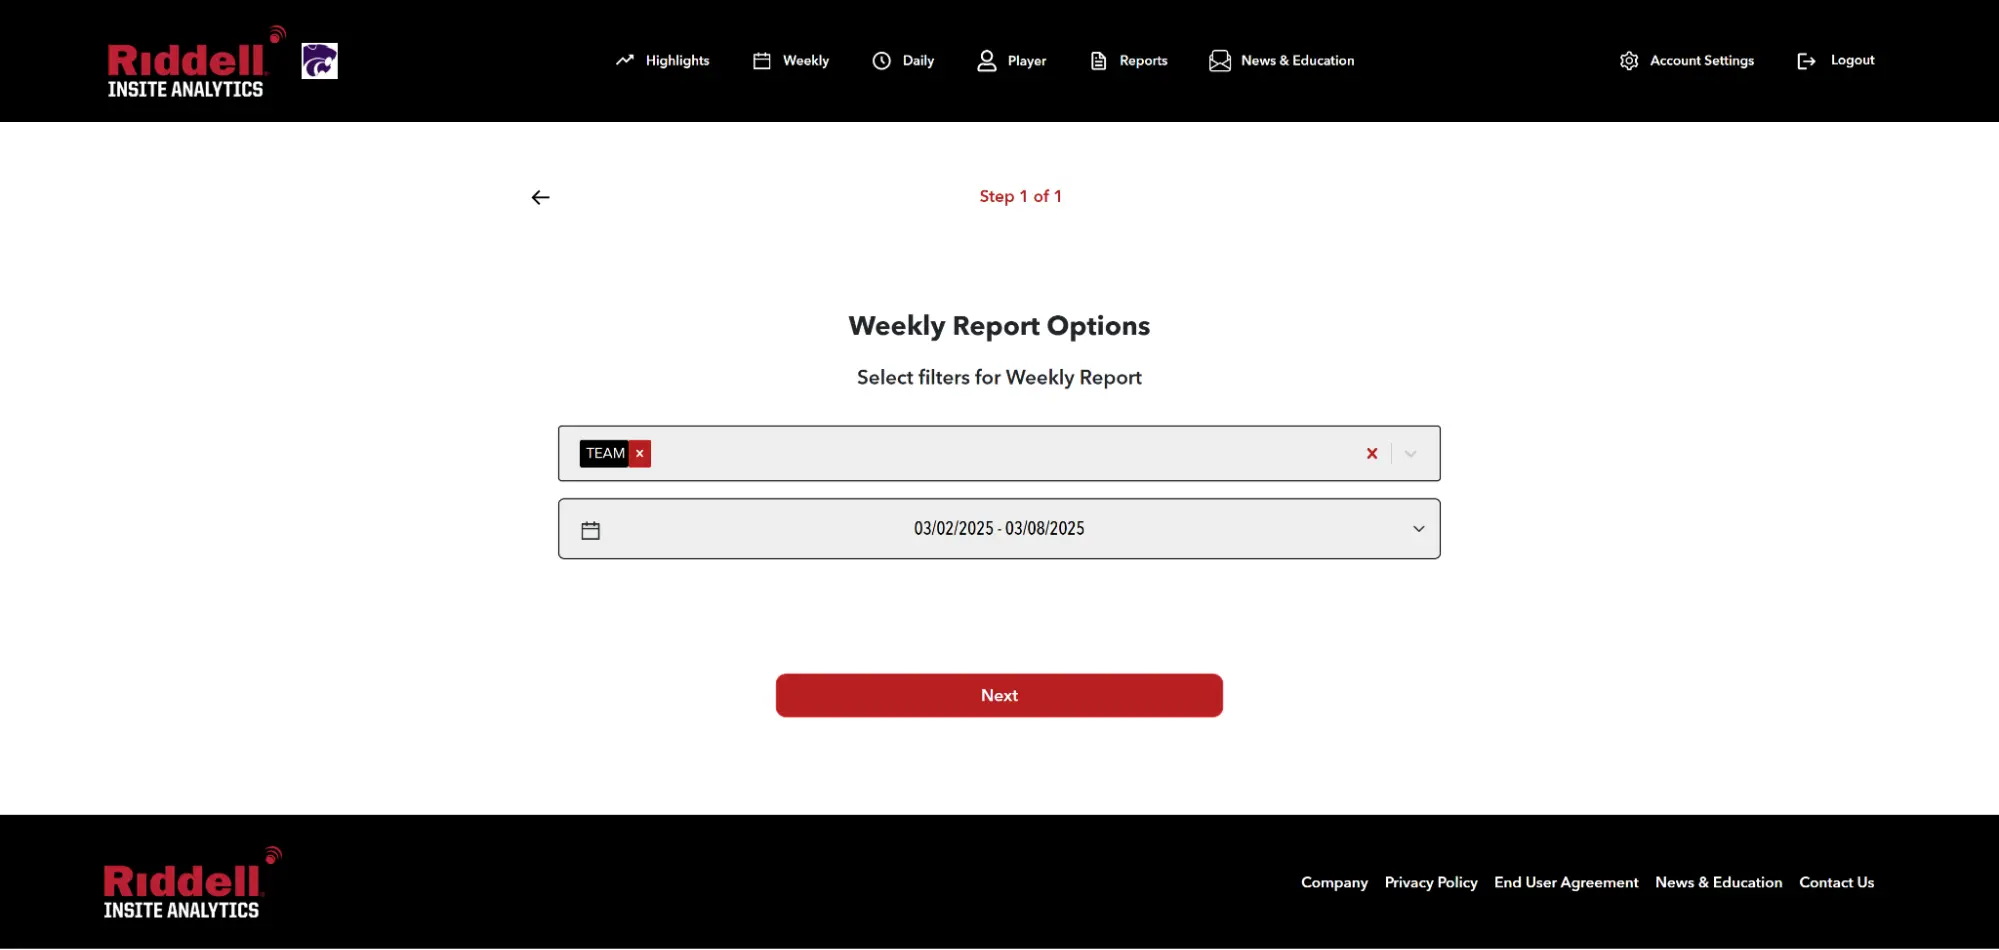The height and width of the screenshot is (950, 1999).
Task: Clear all selections in the team filter
Action: [1371, 454]
